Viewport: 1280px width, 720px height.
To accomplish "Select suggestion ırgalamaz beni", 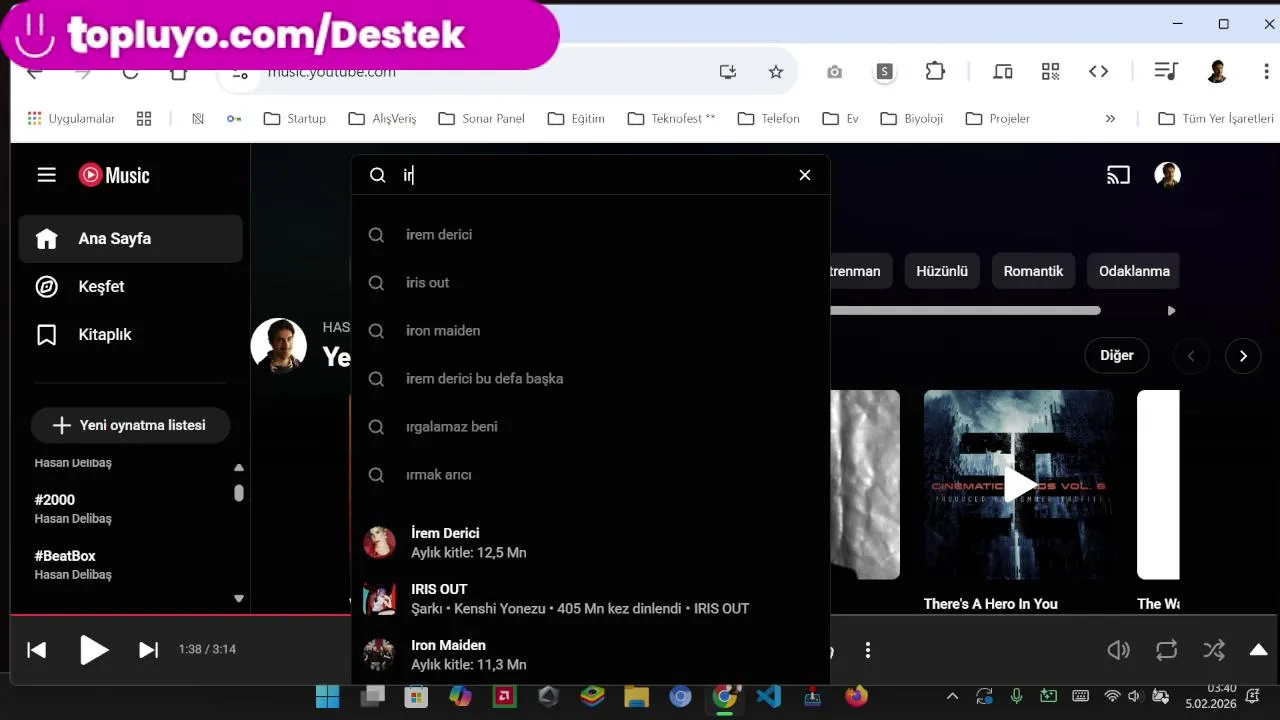I will coord(590,427).
